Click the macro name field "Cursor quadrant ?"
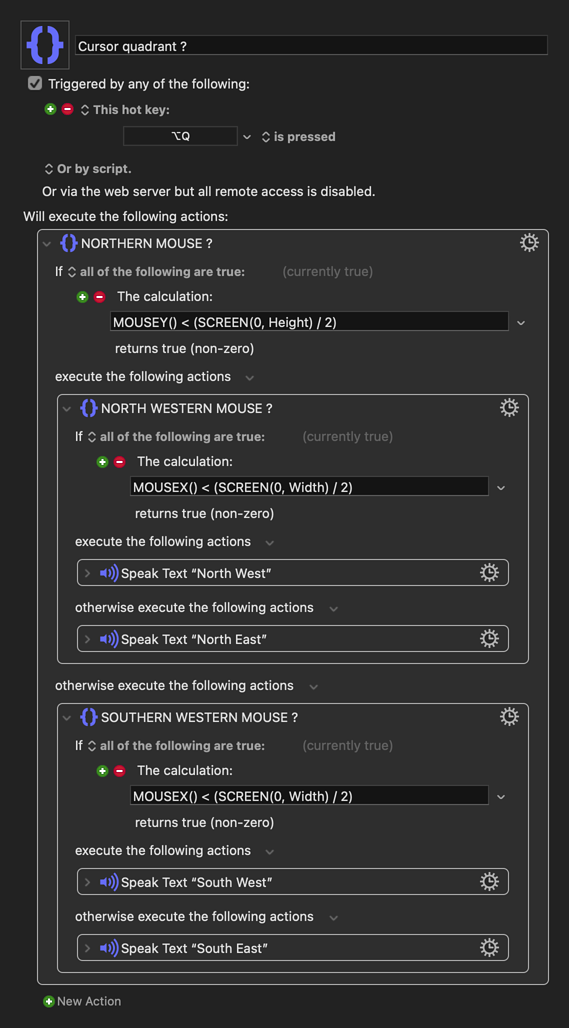 [311, 45]
